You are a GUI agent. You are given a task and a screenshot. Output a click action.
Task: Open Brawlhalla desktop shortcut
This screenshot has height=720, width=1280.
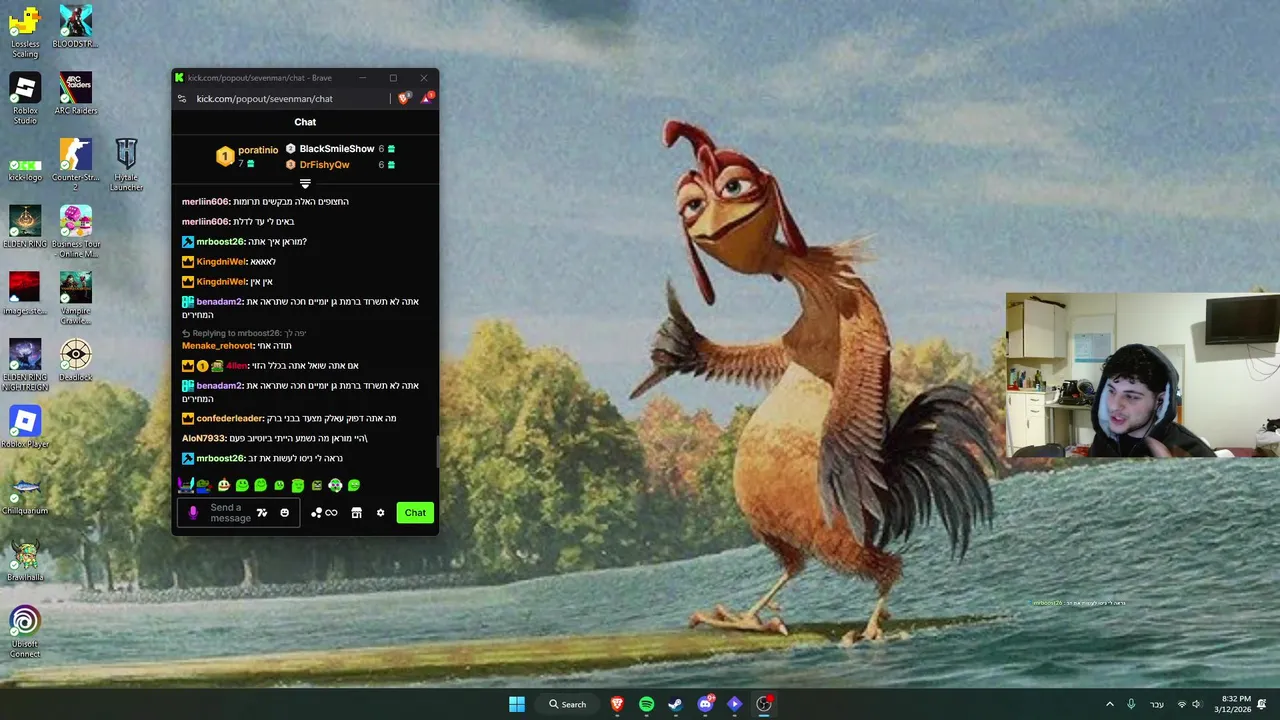(25, 562)
